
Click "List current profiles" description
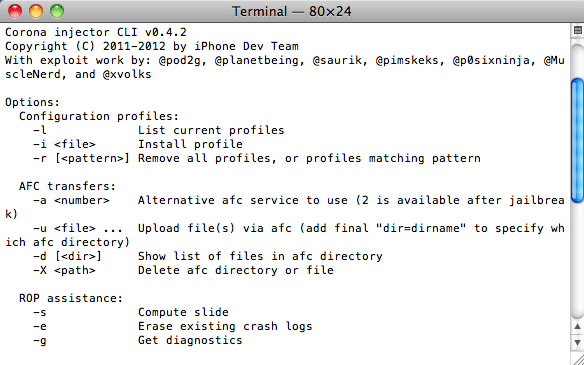coord(211,130)
